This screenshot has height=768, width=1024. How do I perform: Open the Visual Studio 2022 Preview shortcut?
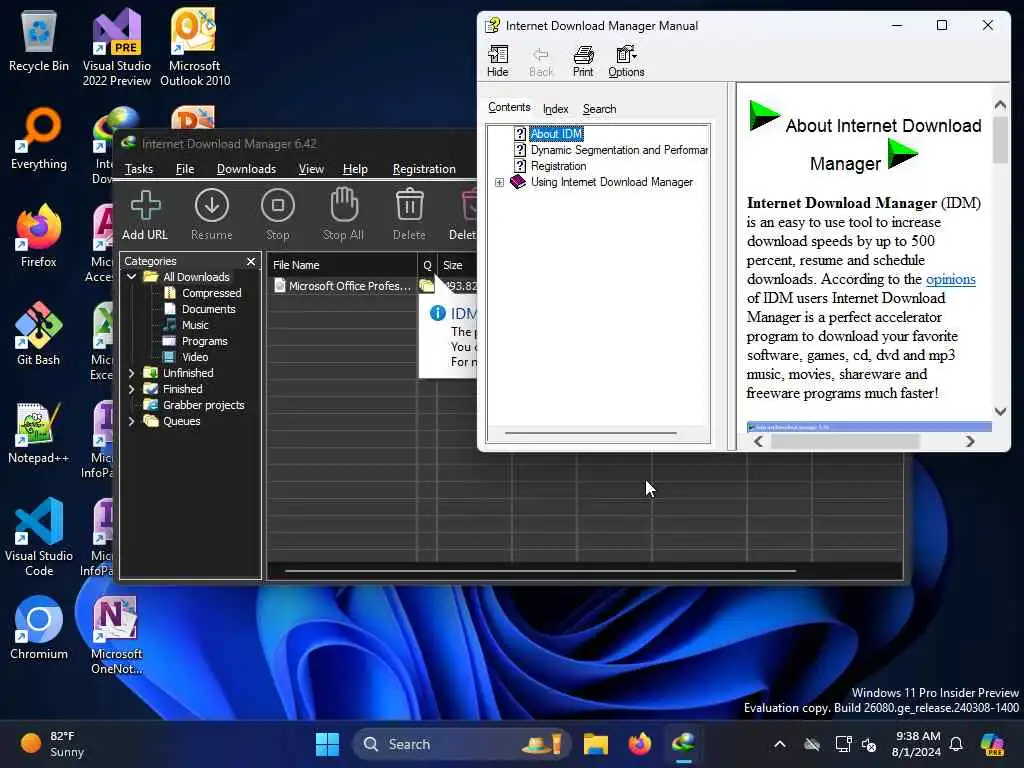(117, 47)
